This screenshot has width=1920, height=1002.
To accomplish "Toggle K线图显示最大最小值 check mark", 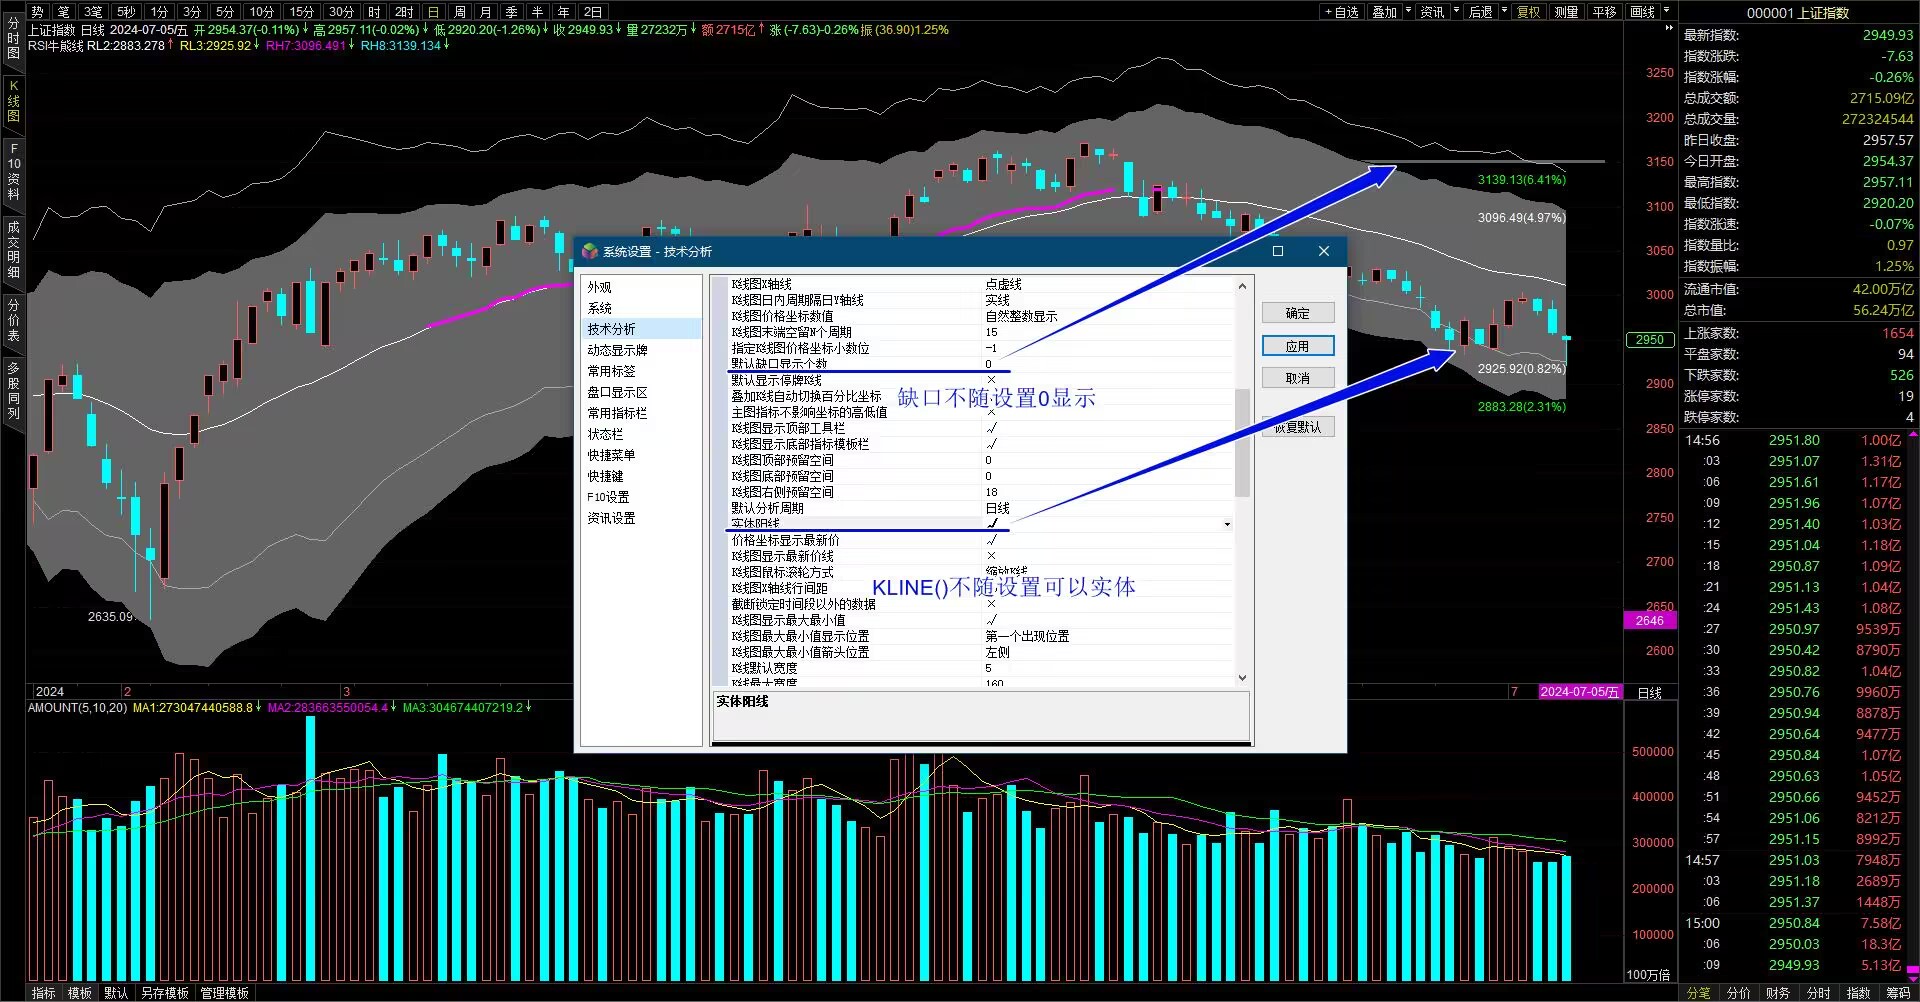I will pos(991,620).
